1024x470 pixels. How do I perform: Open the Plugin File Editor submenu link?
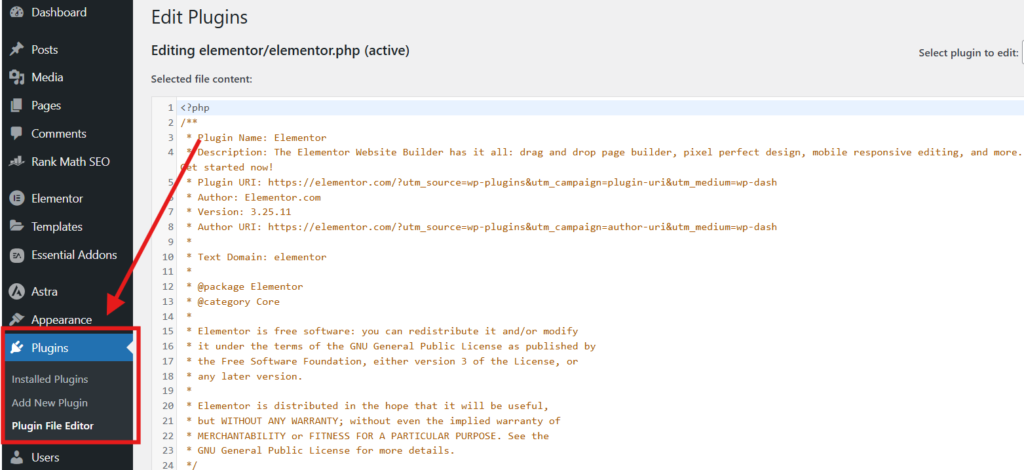click(53, 426)
